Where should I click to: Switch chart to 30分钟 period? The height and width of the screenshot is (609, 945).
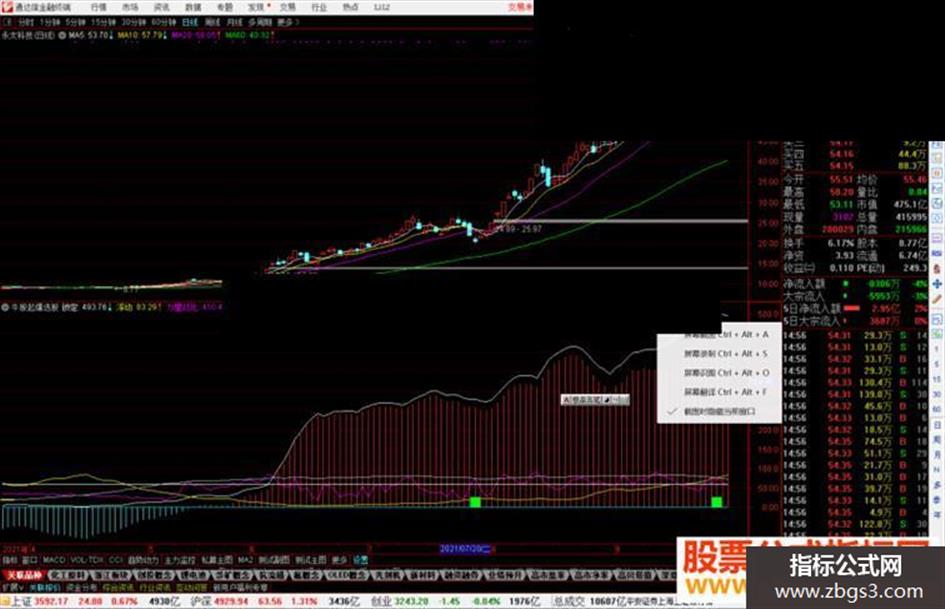[x=133, y=22]
